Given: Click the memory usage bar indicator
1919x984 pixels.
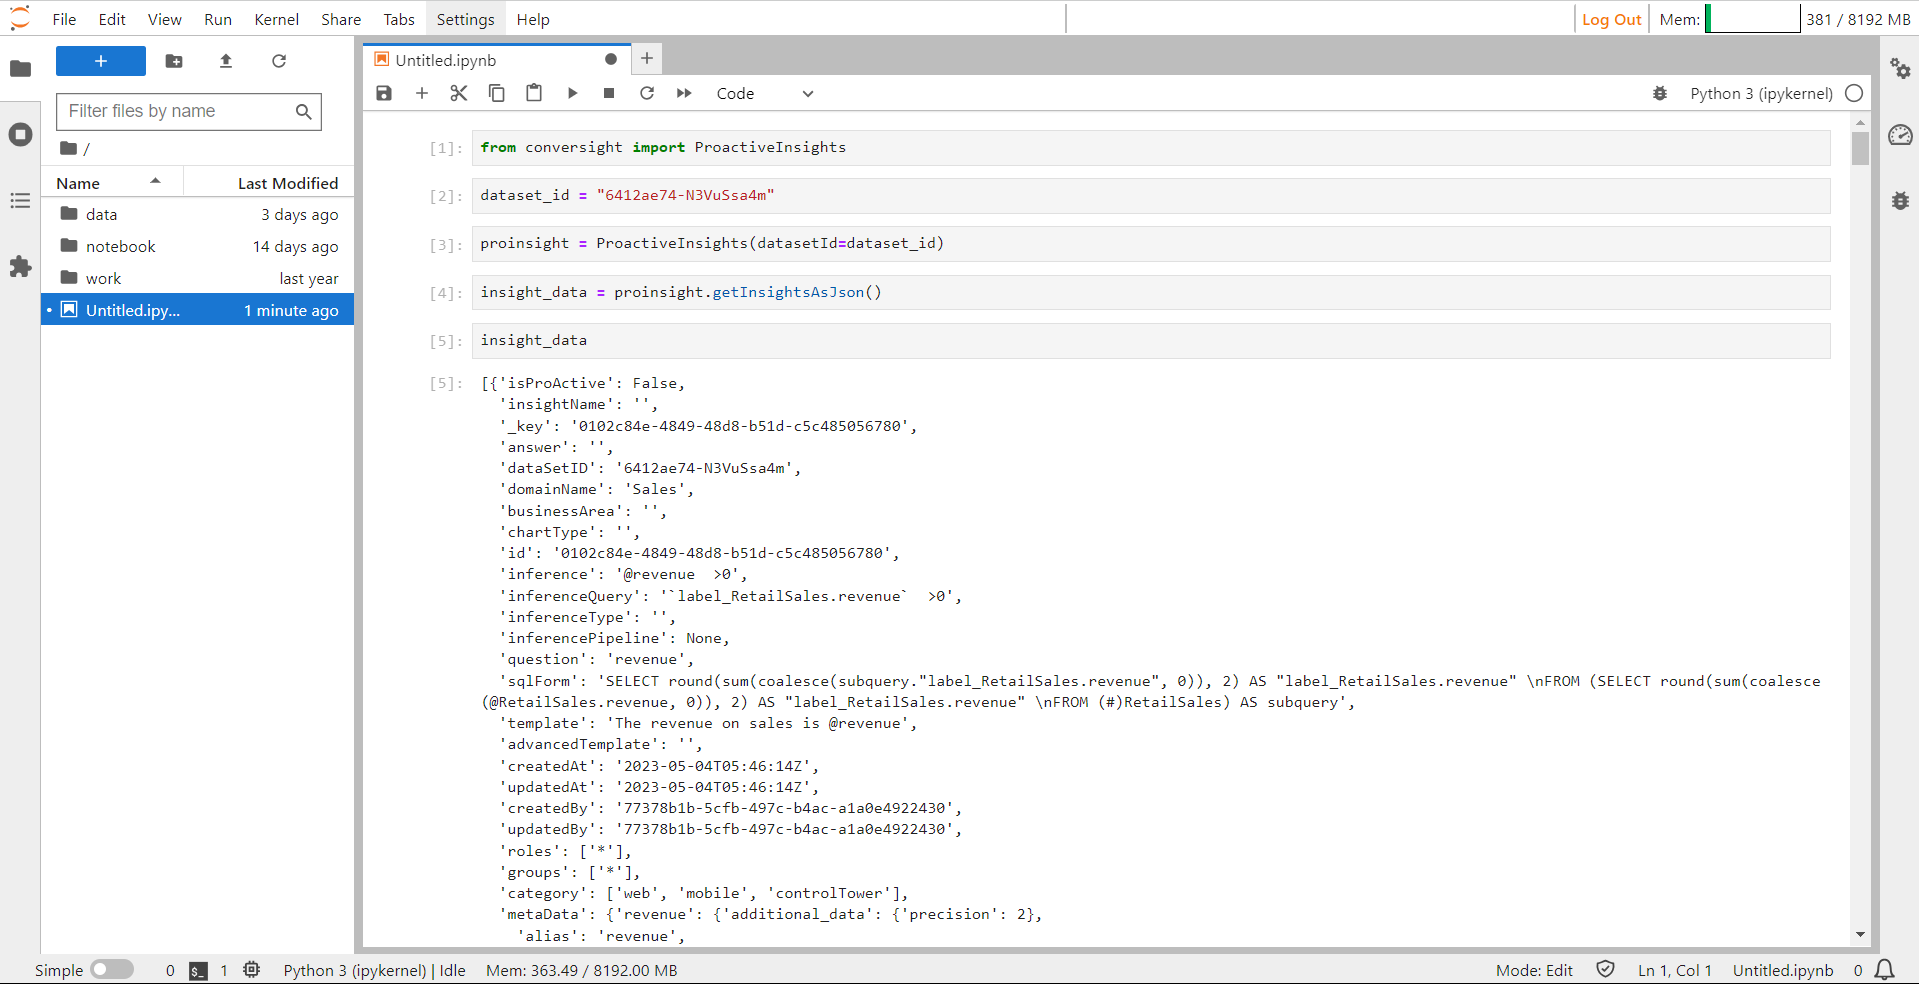Looking at the screenshot, I should point(1753,19).
